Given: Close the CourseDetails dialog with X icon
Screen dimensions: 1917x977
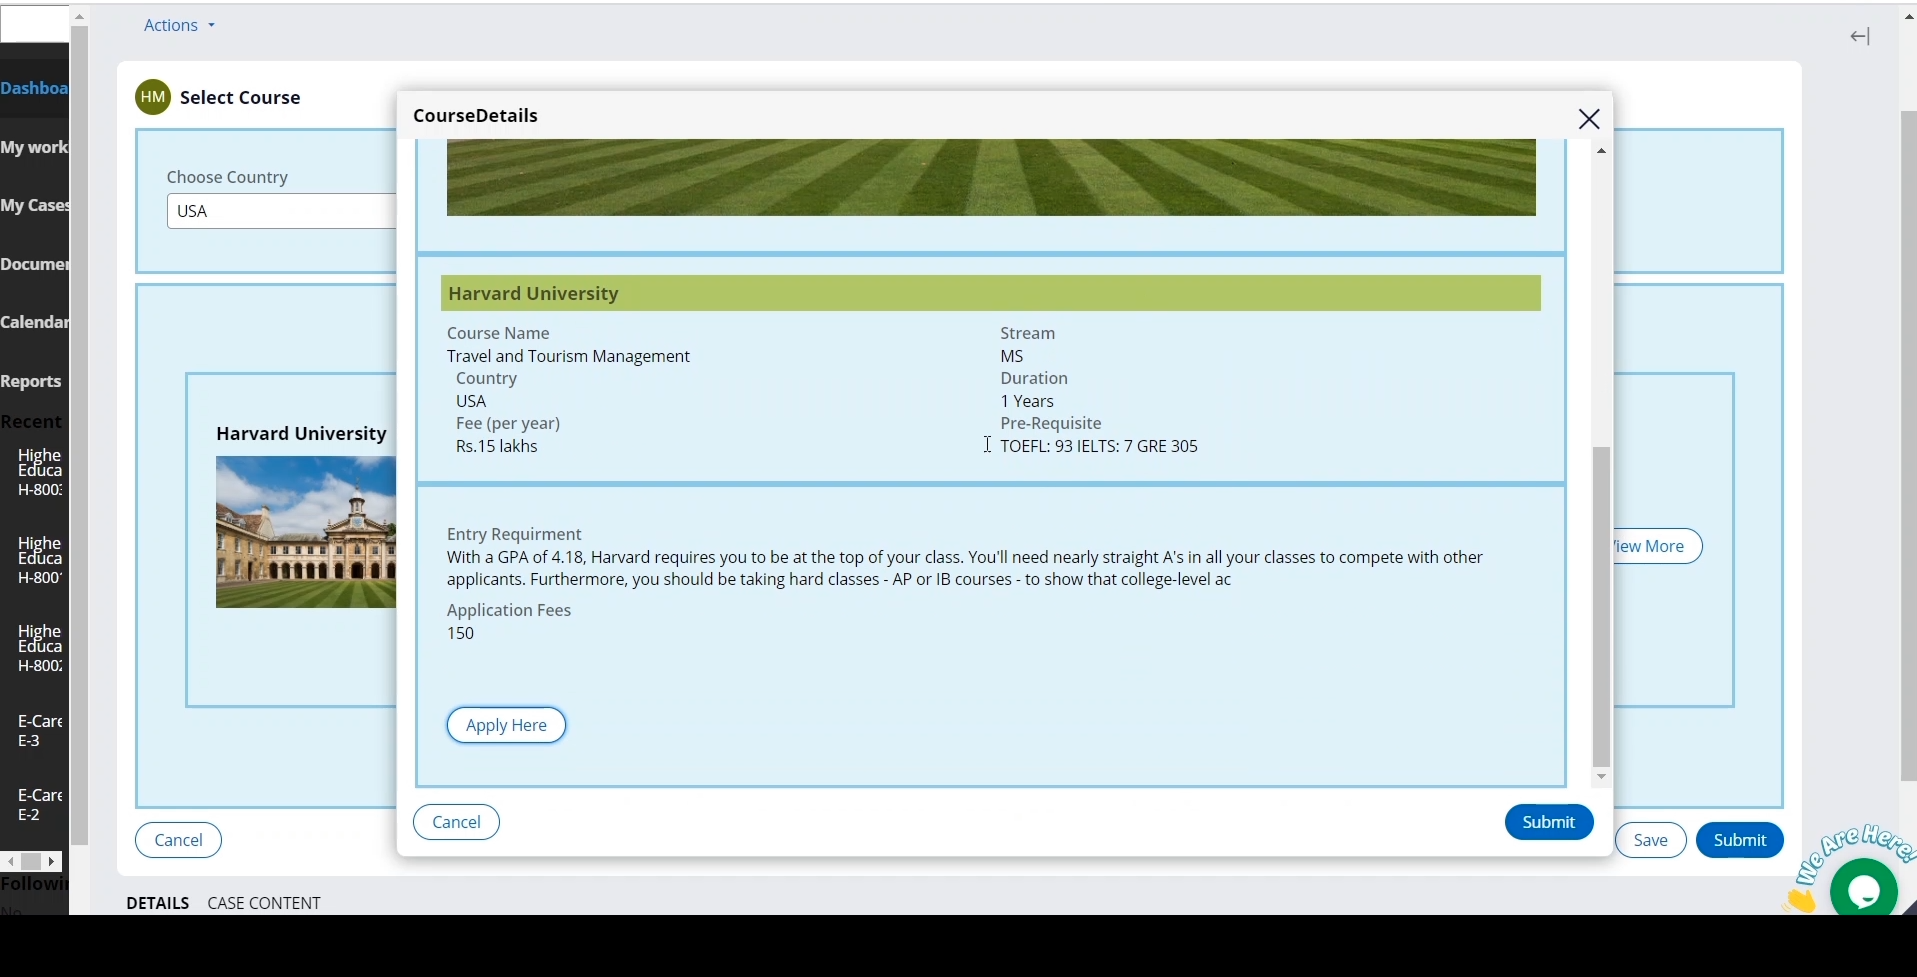Looking at the screenshot, I should click(x=1589, y=119).
